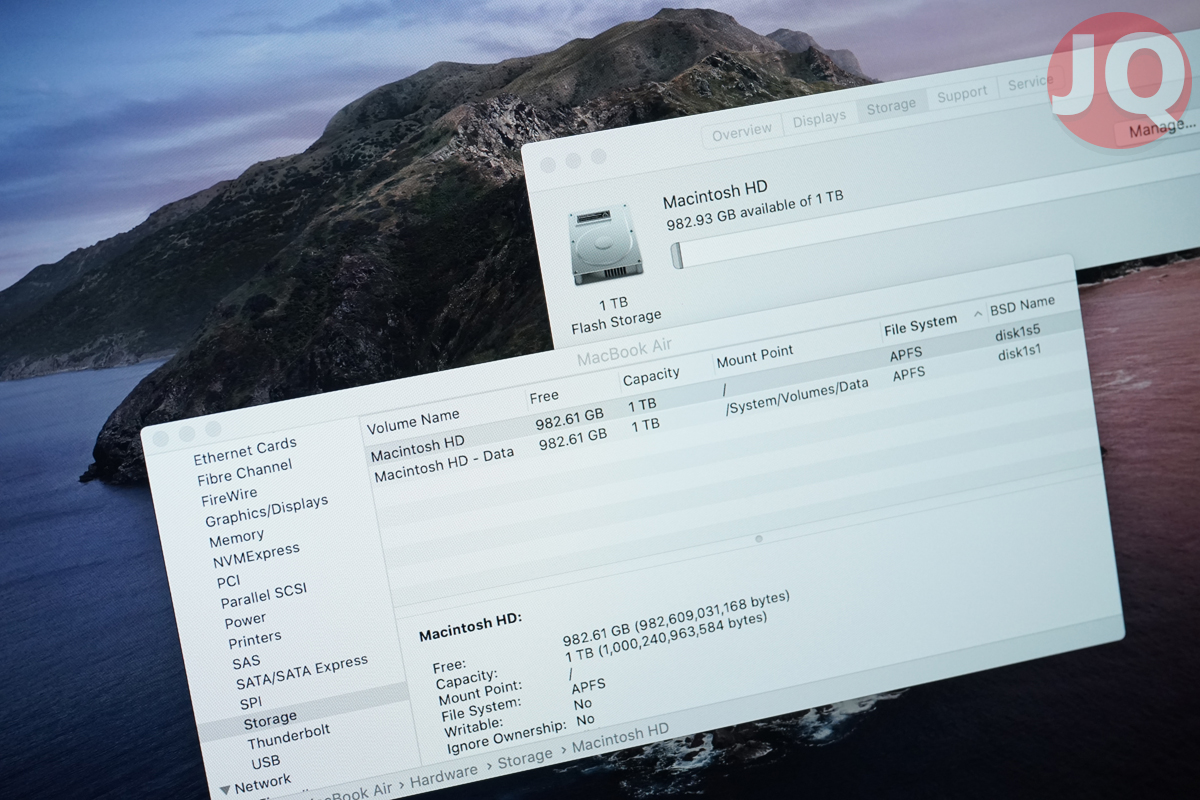Show the Power information section
Screen dimensions: 1200x800
pos(245,620)
